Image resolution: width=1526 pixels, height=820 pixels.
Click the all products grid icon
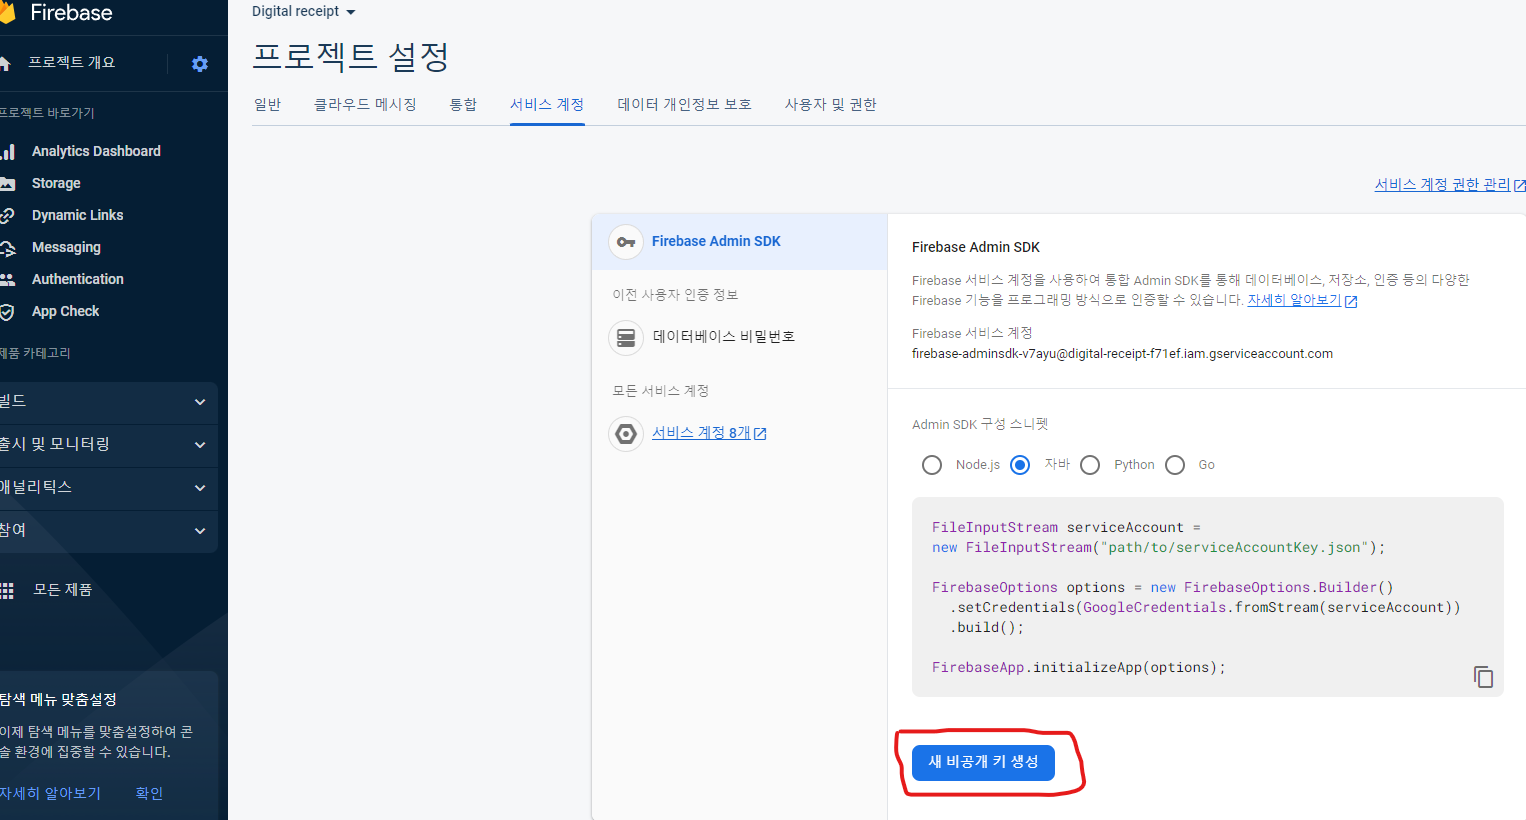[7, 590]
